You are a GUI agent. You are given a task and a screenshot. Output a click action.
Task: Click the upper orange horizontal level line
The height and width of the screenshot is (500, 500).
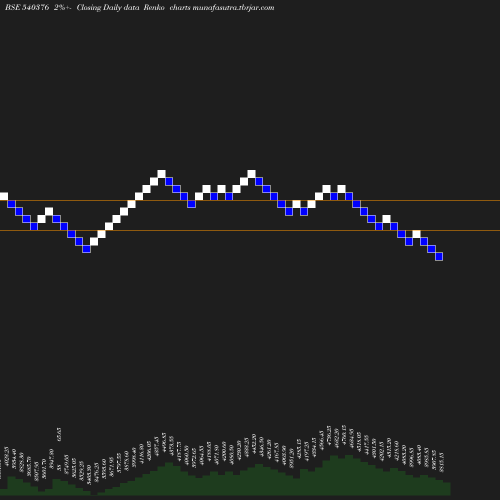click(250, 201)
